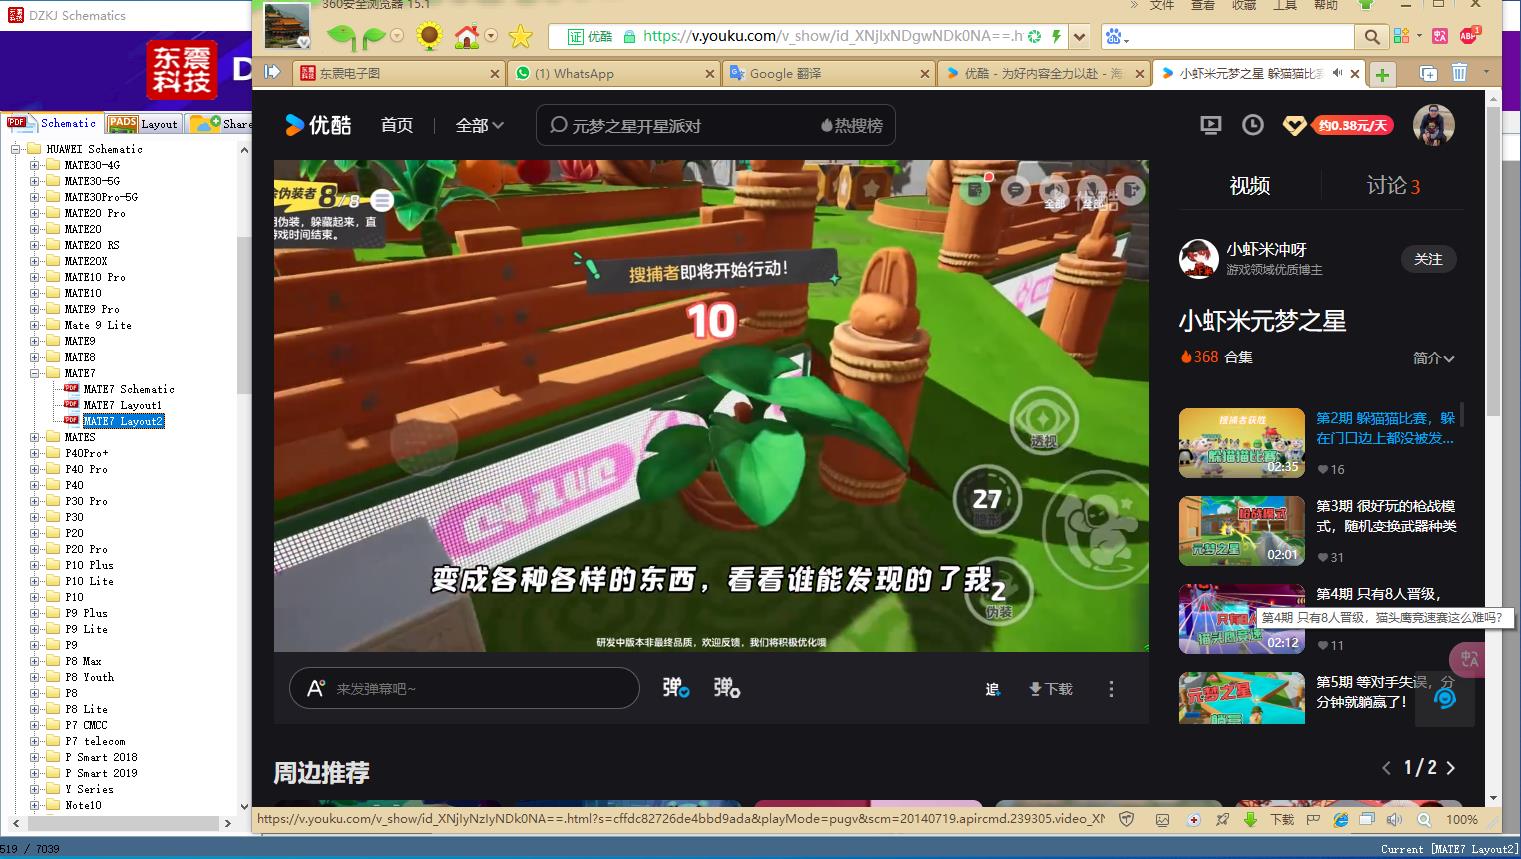Click the translate extension icon in toolbar
The height and width of the screenshot is (859, 1521).
[x=1440, y=37]
